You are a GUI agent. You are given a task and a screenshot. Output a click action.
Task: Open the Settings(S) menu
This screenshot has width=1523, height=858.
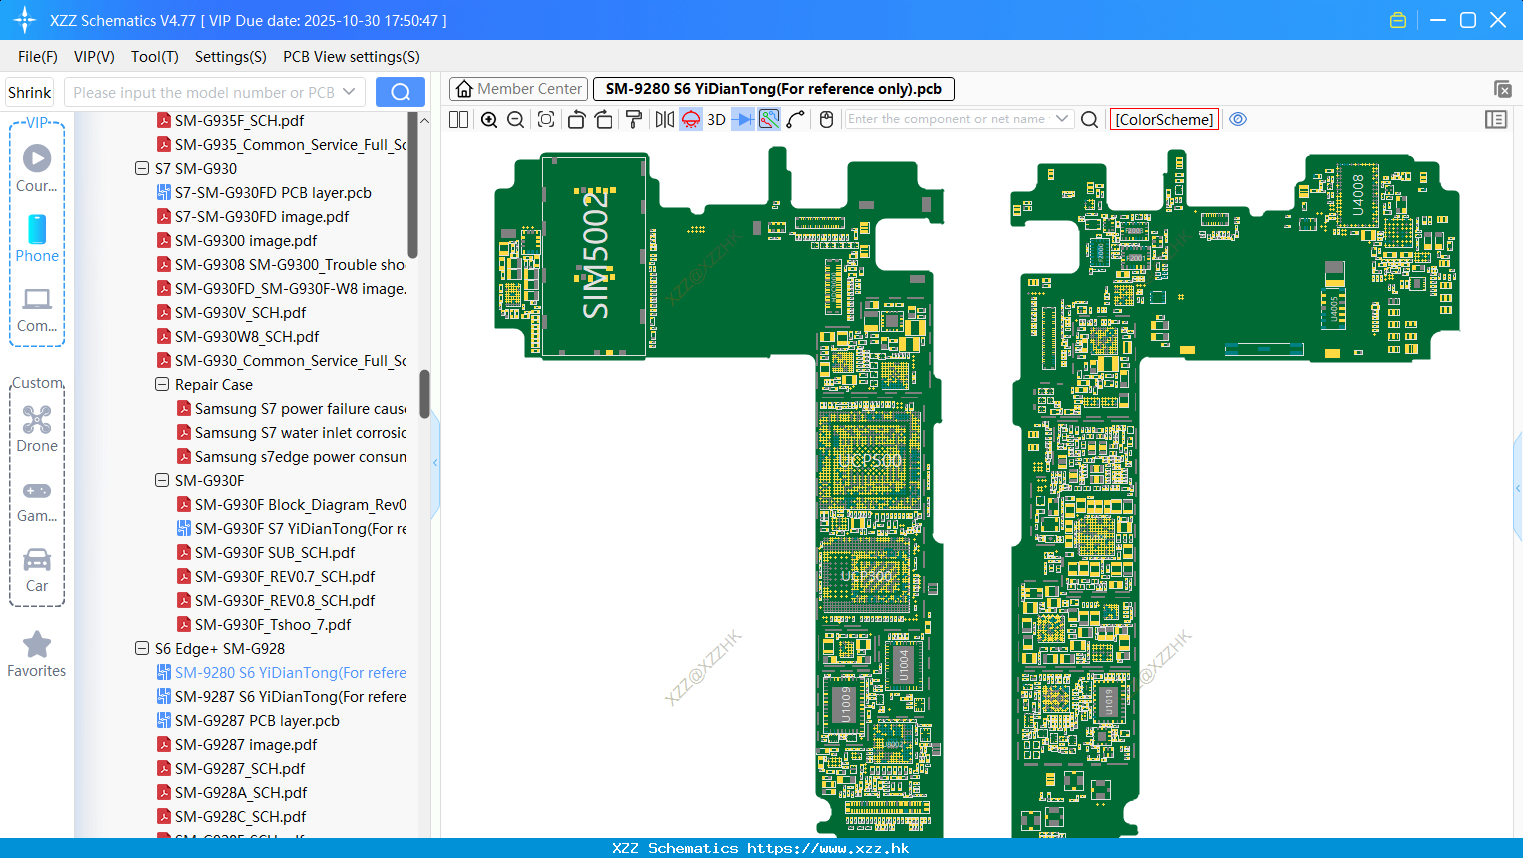231,57
